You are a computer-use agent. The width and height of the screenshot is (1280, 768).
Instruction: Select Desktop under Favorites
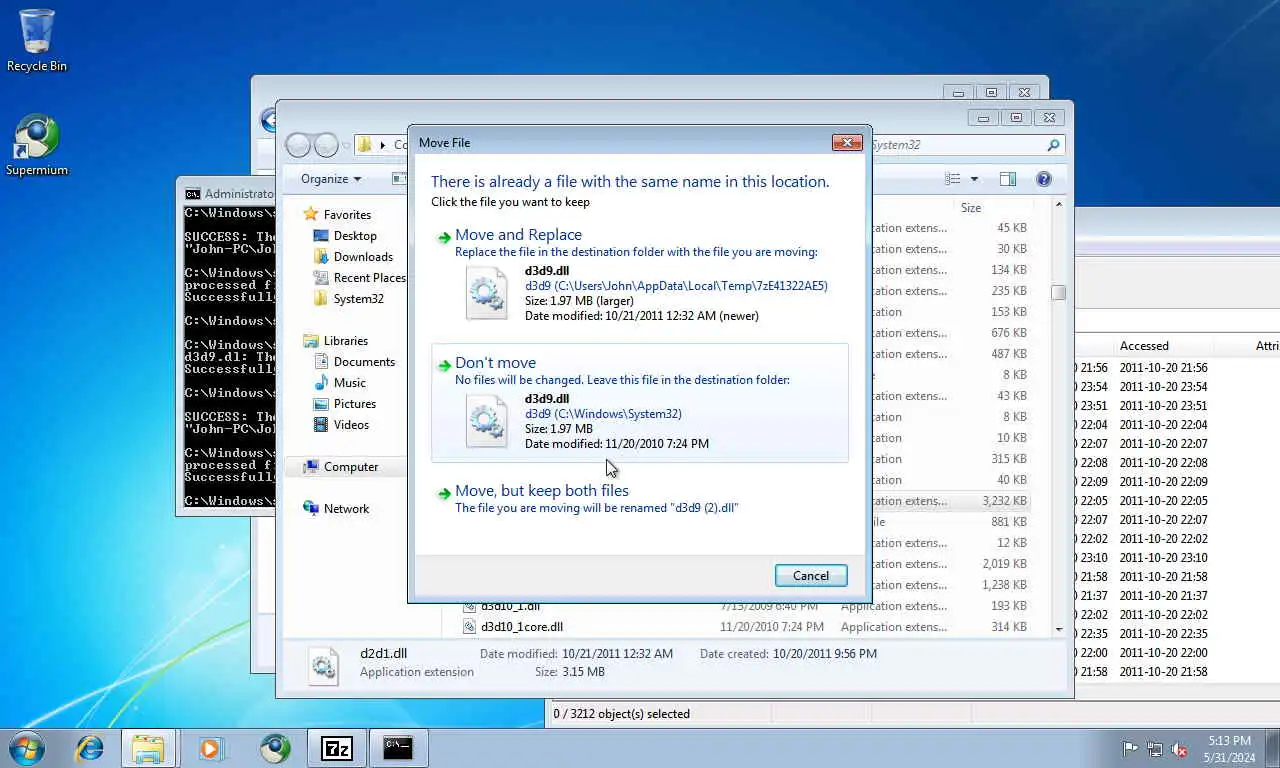coord(355,235)
